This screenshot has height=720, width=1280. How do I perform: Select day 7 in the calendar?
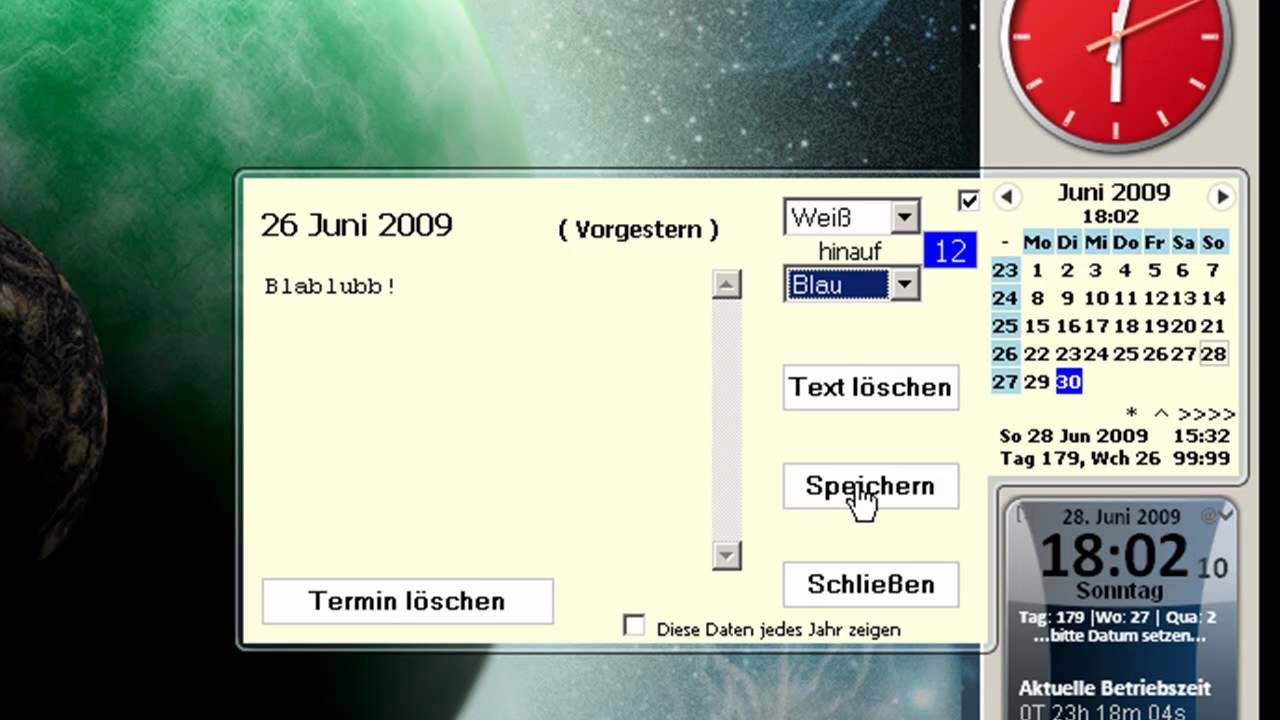coord(1213,270)
